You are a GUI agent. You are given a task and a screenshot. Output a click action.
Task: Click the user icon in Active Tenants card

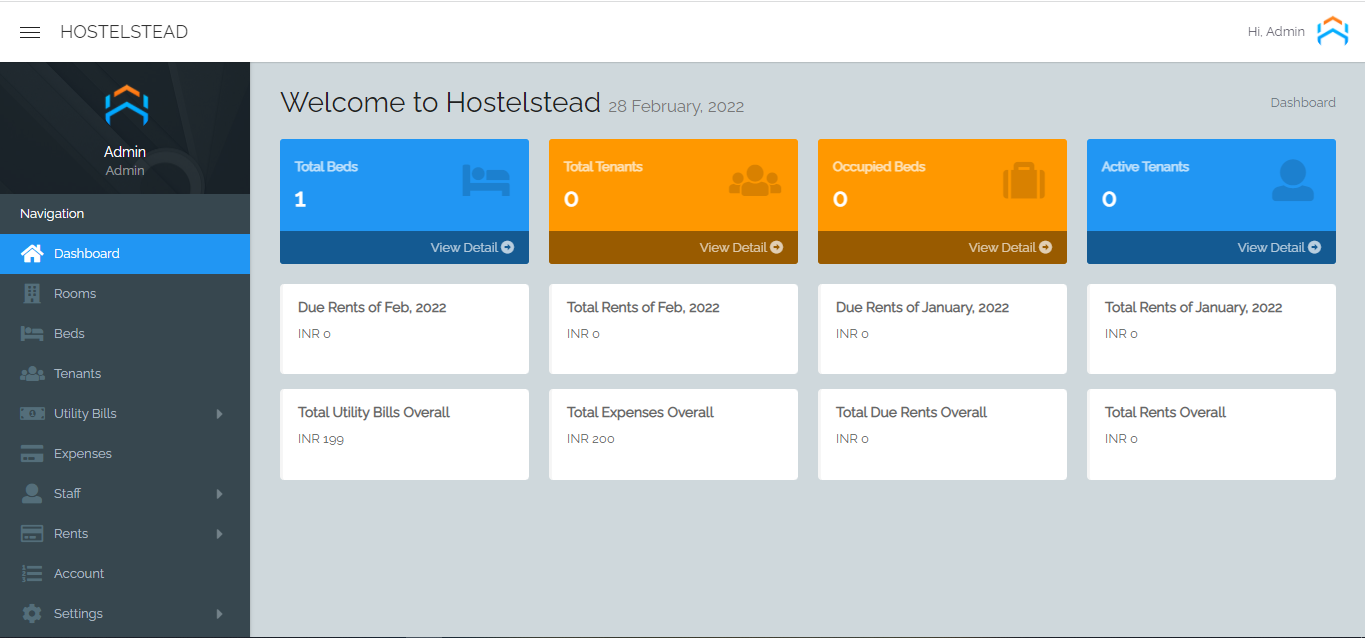[x=1293, y=181]
